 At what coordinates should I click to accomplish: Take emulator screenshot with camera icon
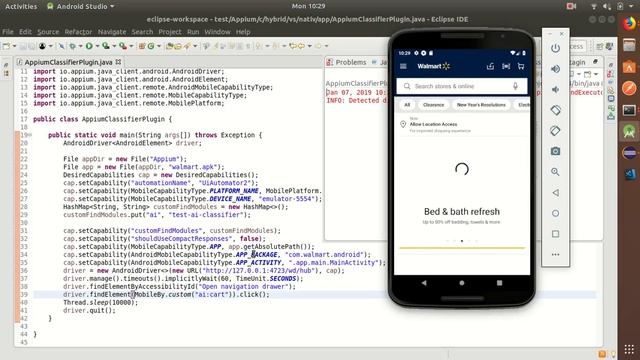[x=555, y=151]
